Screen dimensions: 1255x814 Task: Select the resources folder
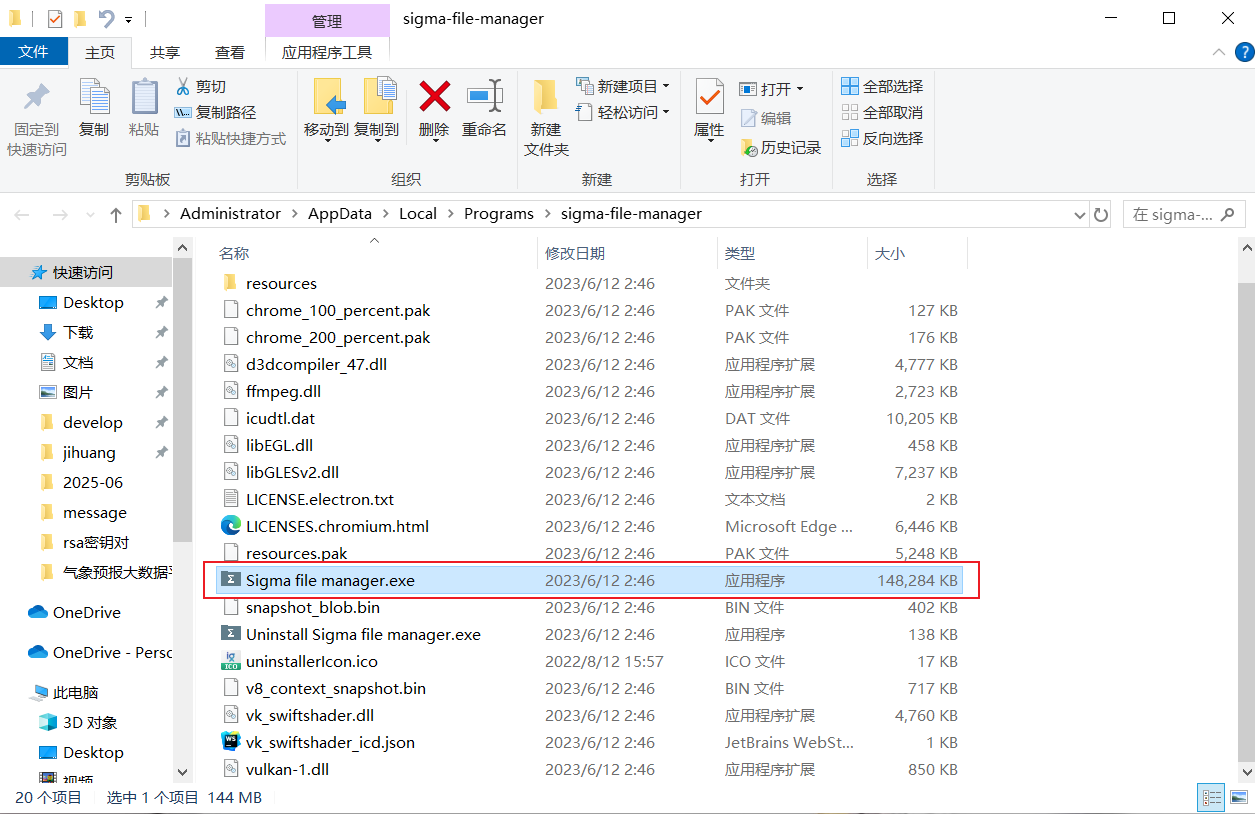(x=281, y=284)
